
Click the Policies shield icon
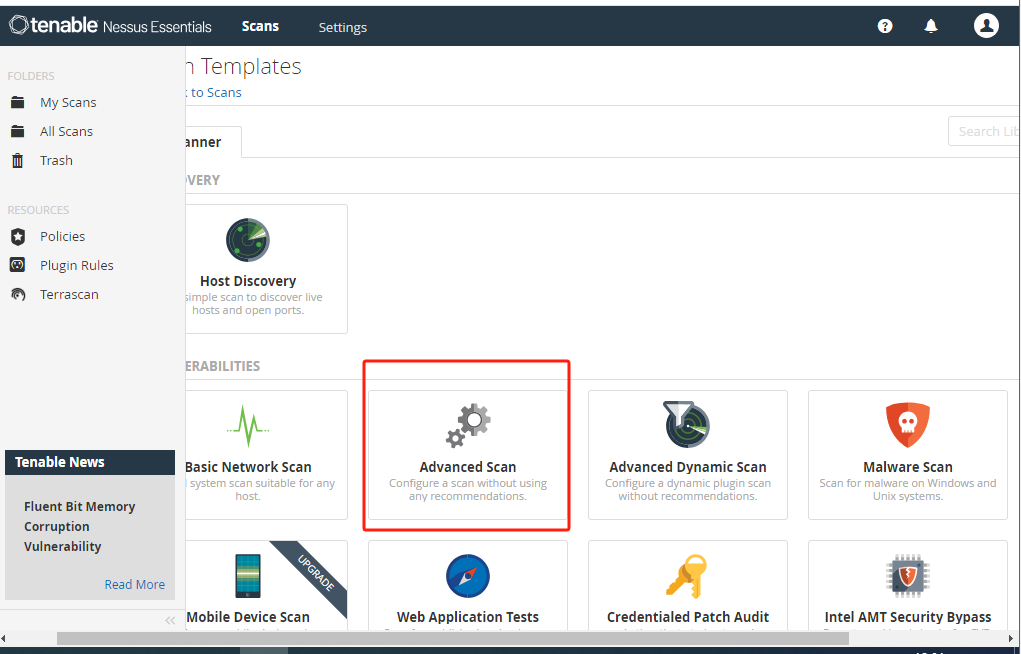18,236
